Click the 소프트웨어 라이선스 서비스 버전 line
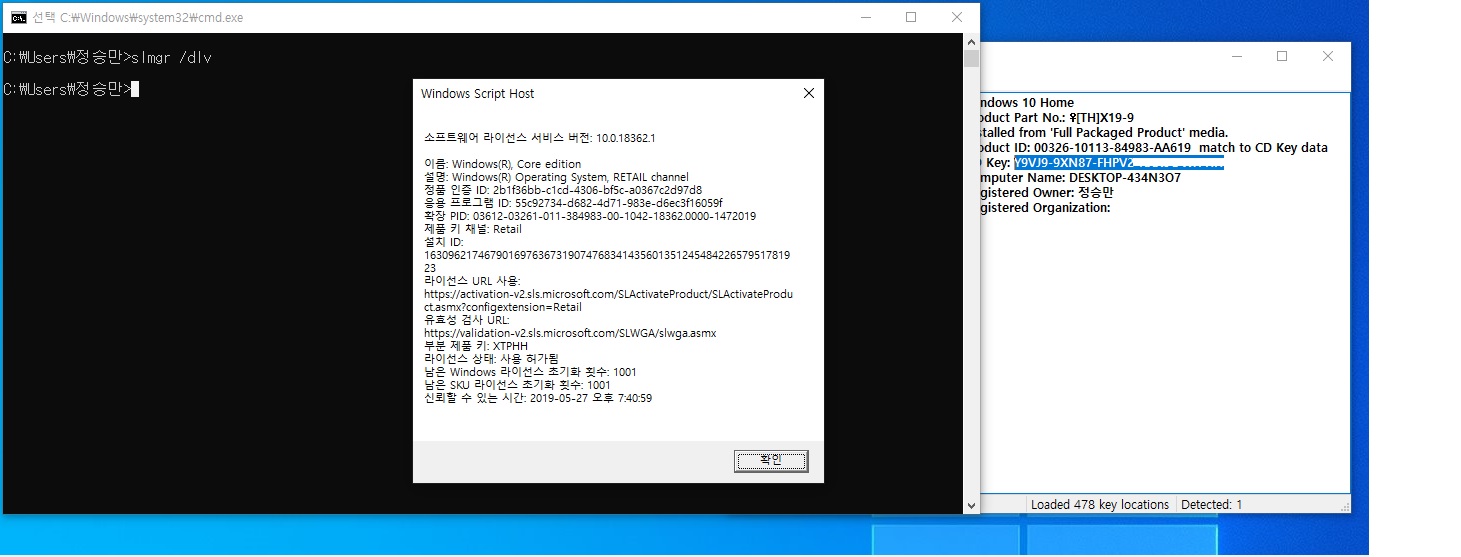 pyautogui.click(x=540, y=137)
